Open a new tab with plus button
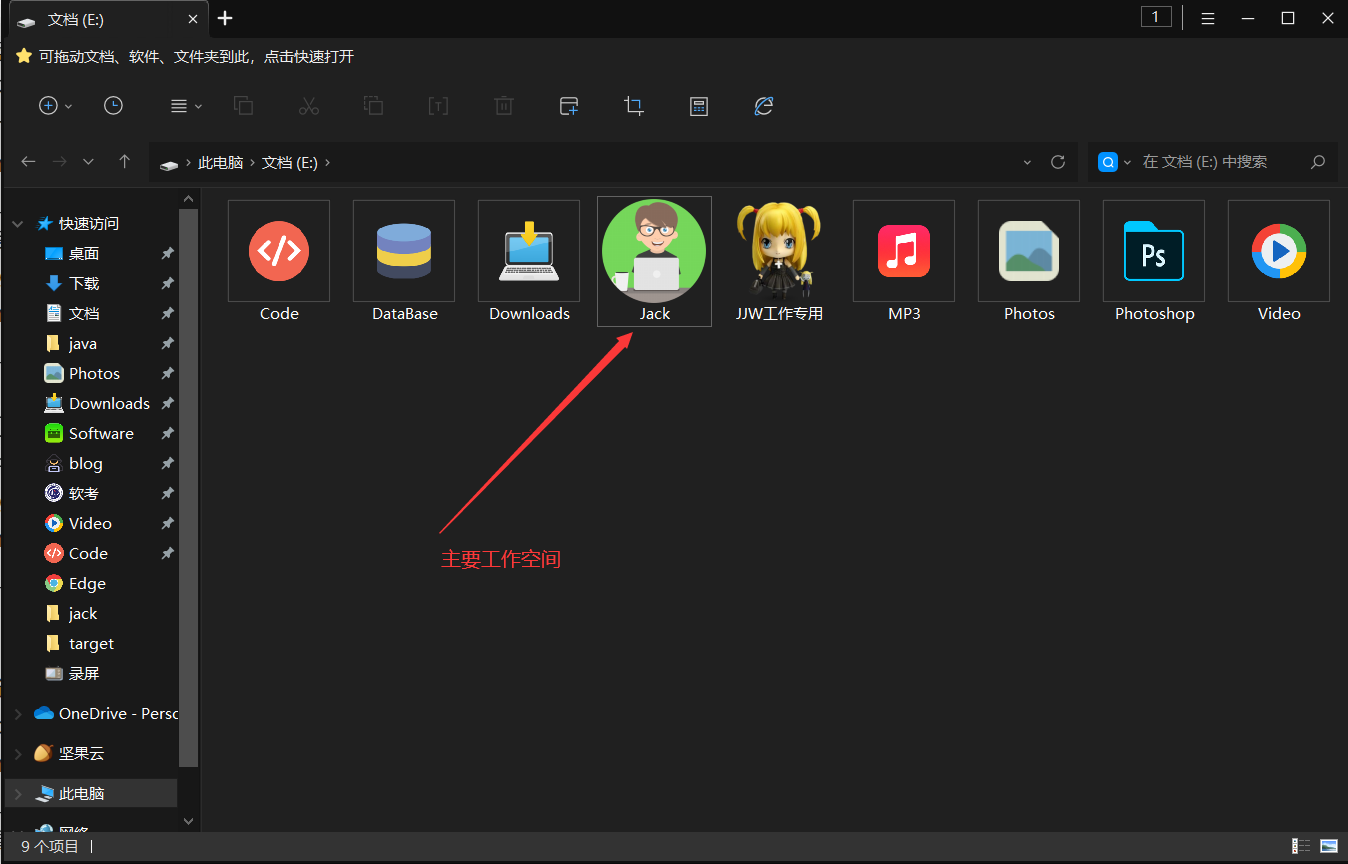The height and width of the screenshot is (864, 1348). click(x=225, y=18)
